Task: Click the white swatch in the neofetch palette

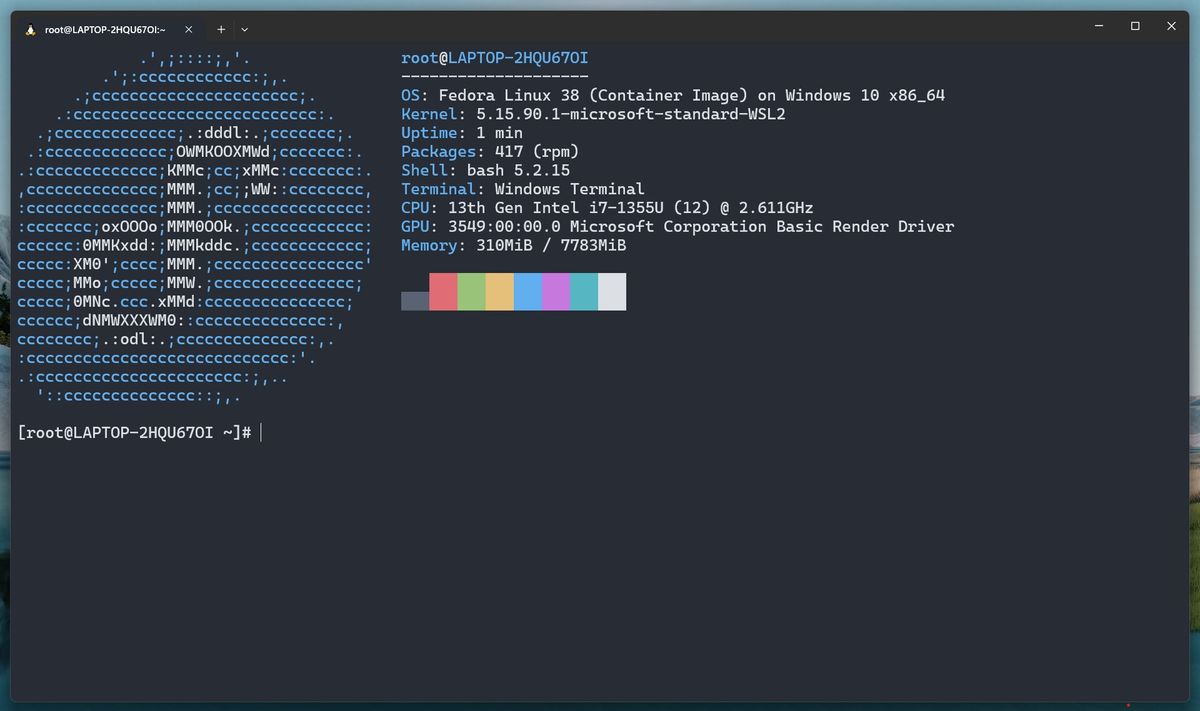Action: coord(610,291)
